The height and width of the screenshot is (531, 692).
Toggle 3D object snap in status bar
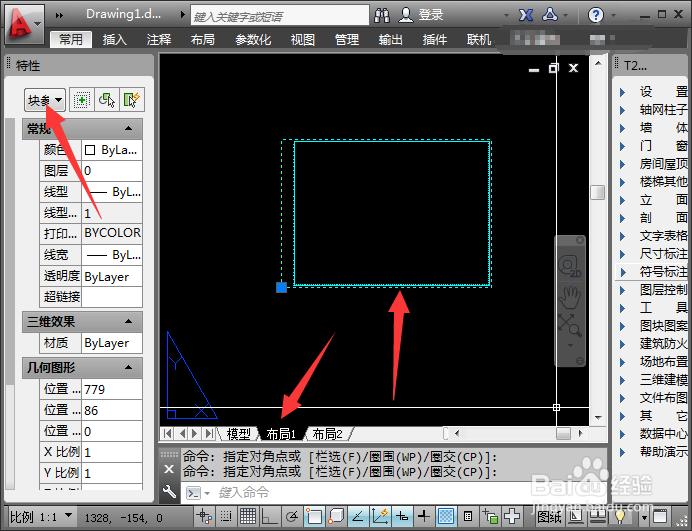tap(336, 516)
